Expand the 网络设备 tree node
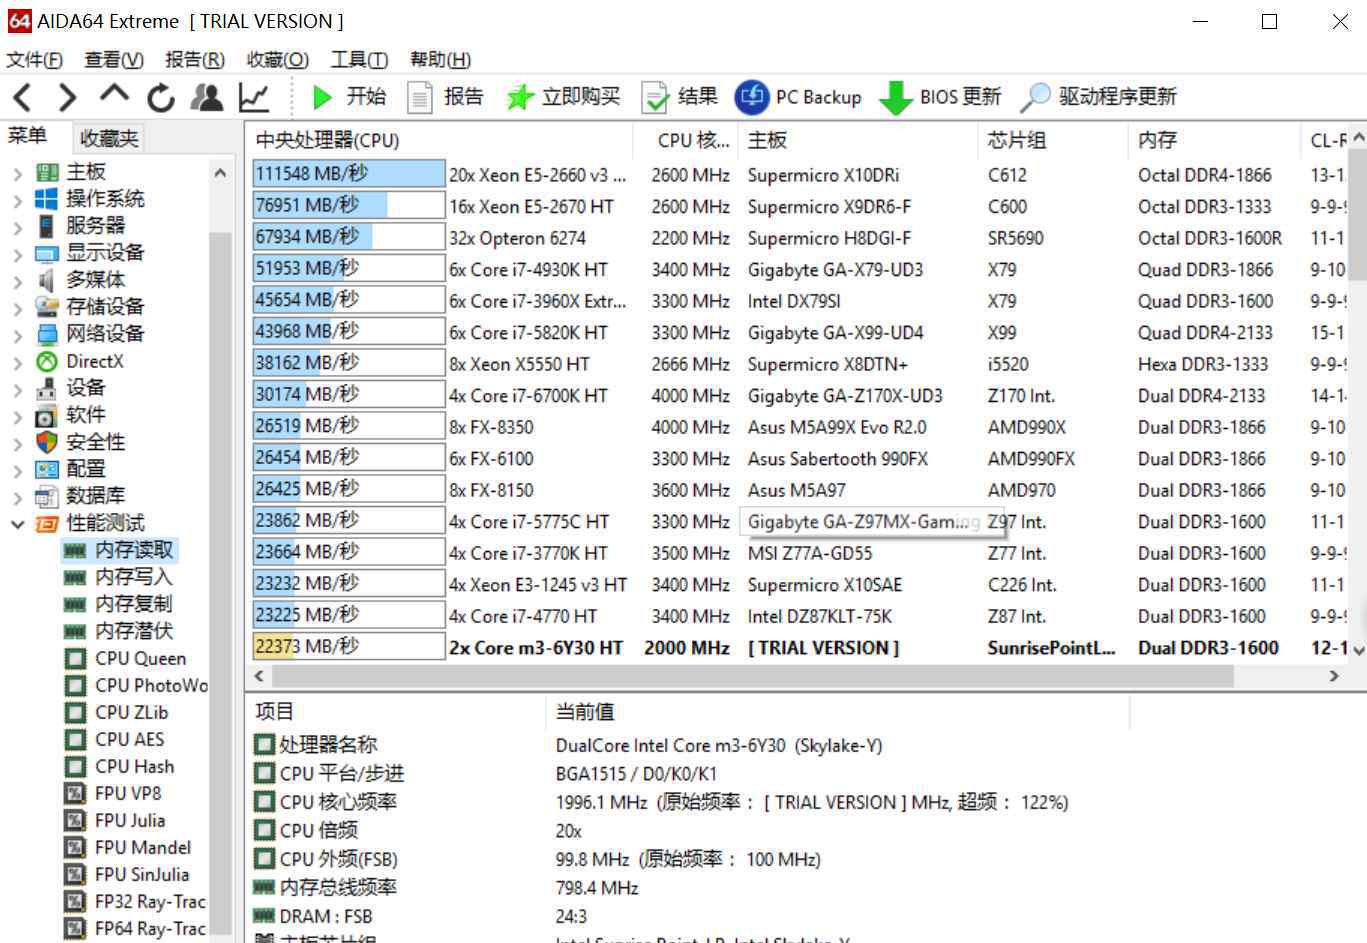 pos(17,335)
